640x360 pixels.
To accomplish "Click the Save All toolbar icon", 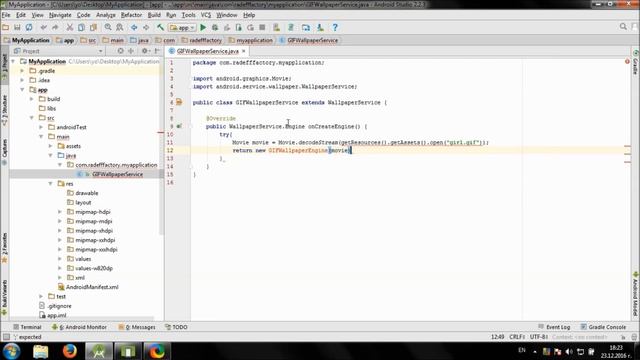I will tap(17, 27).
